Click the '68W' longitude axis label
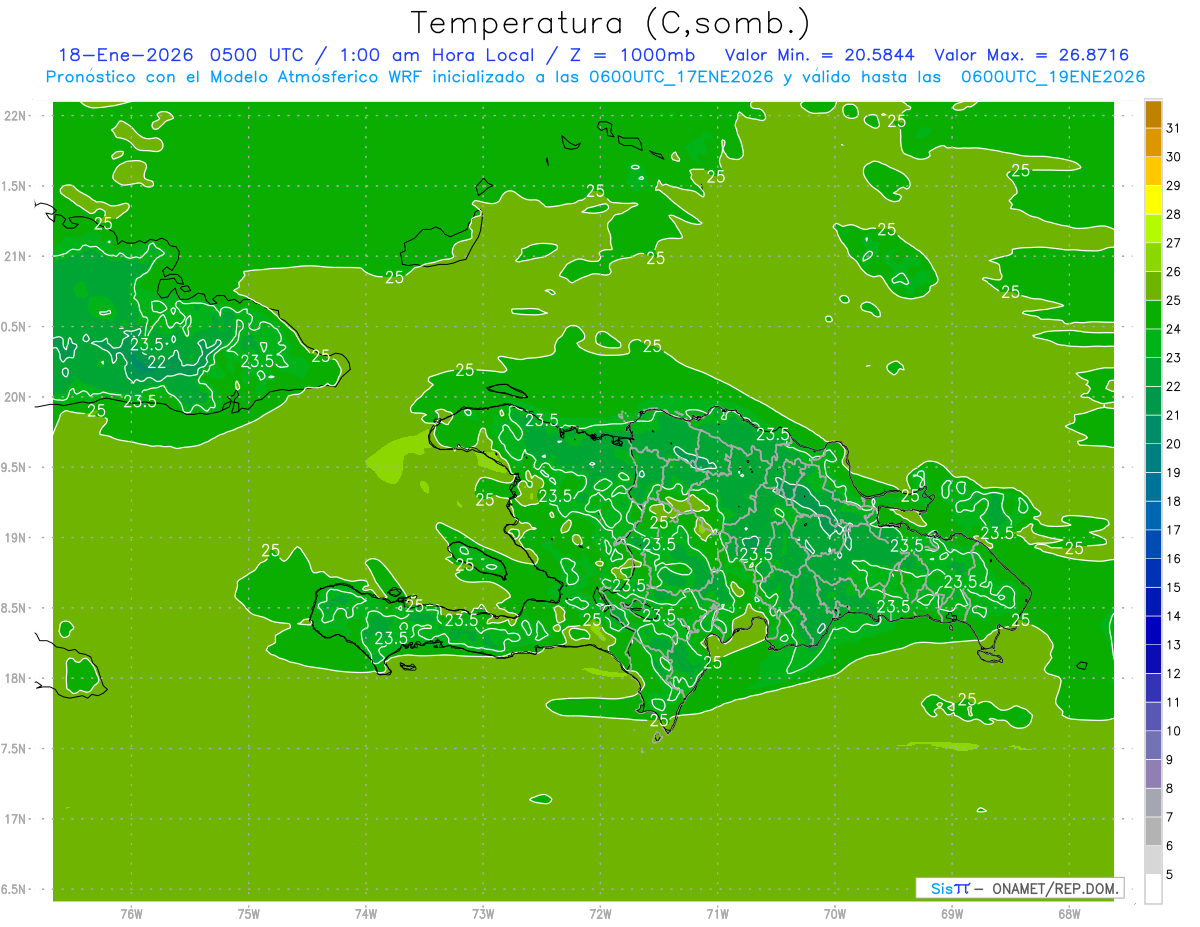The image size is (1200, 927). pos(1068,913)
